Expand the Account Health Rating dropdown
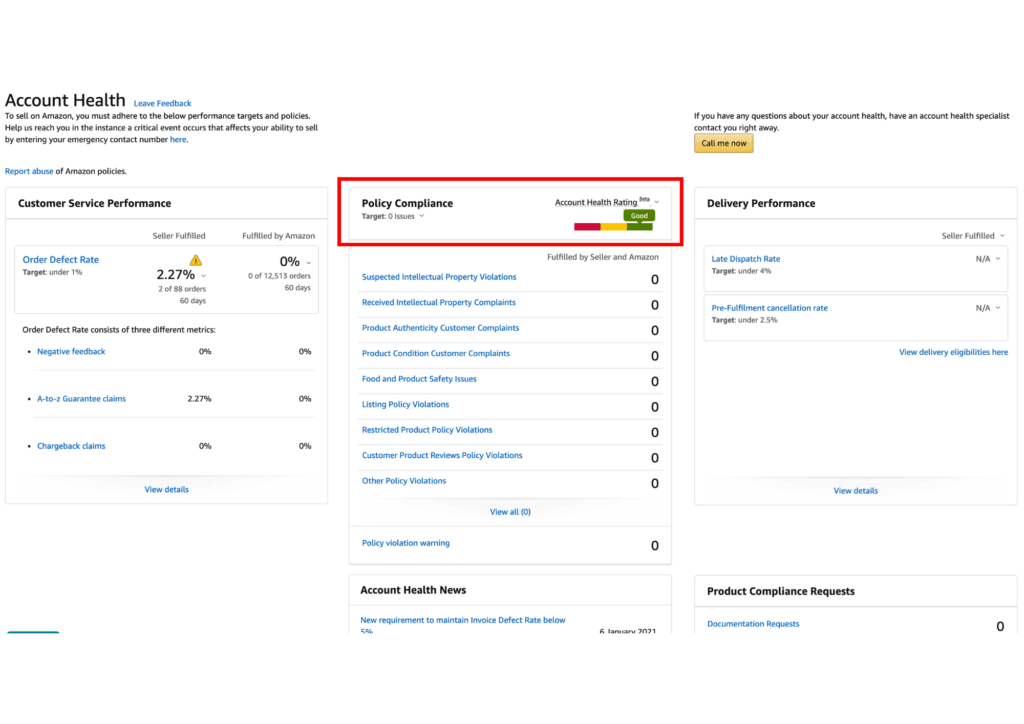The width and height of the screenshot is (1024, 724). 657,201
